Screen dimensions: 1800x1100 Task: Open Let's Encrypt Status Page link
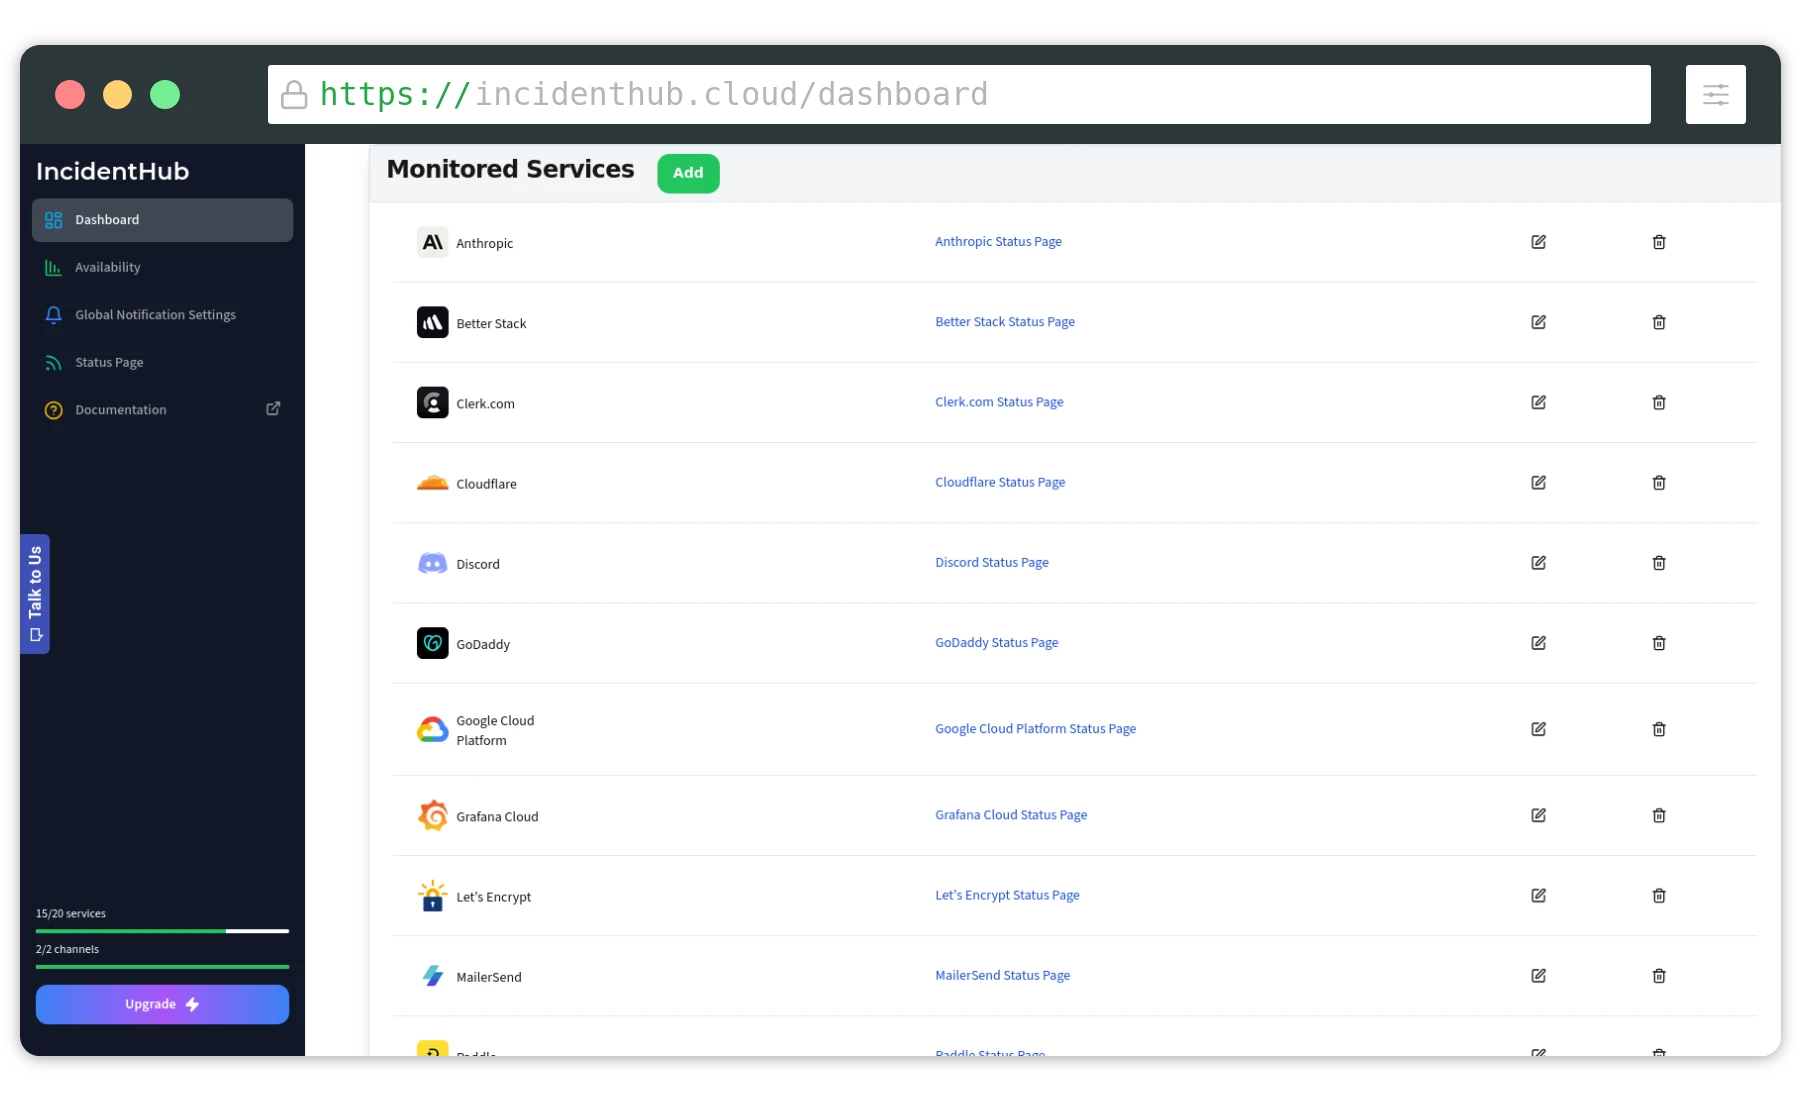[x=1007, y=895]
